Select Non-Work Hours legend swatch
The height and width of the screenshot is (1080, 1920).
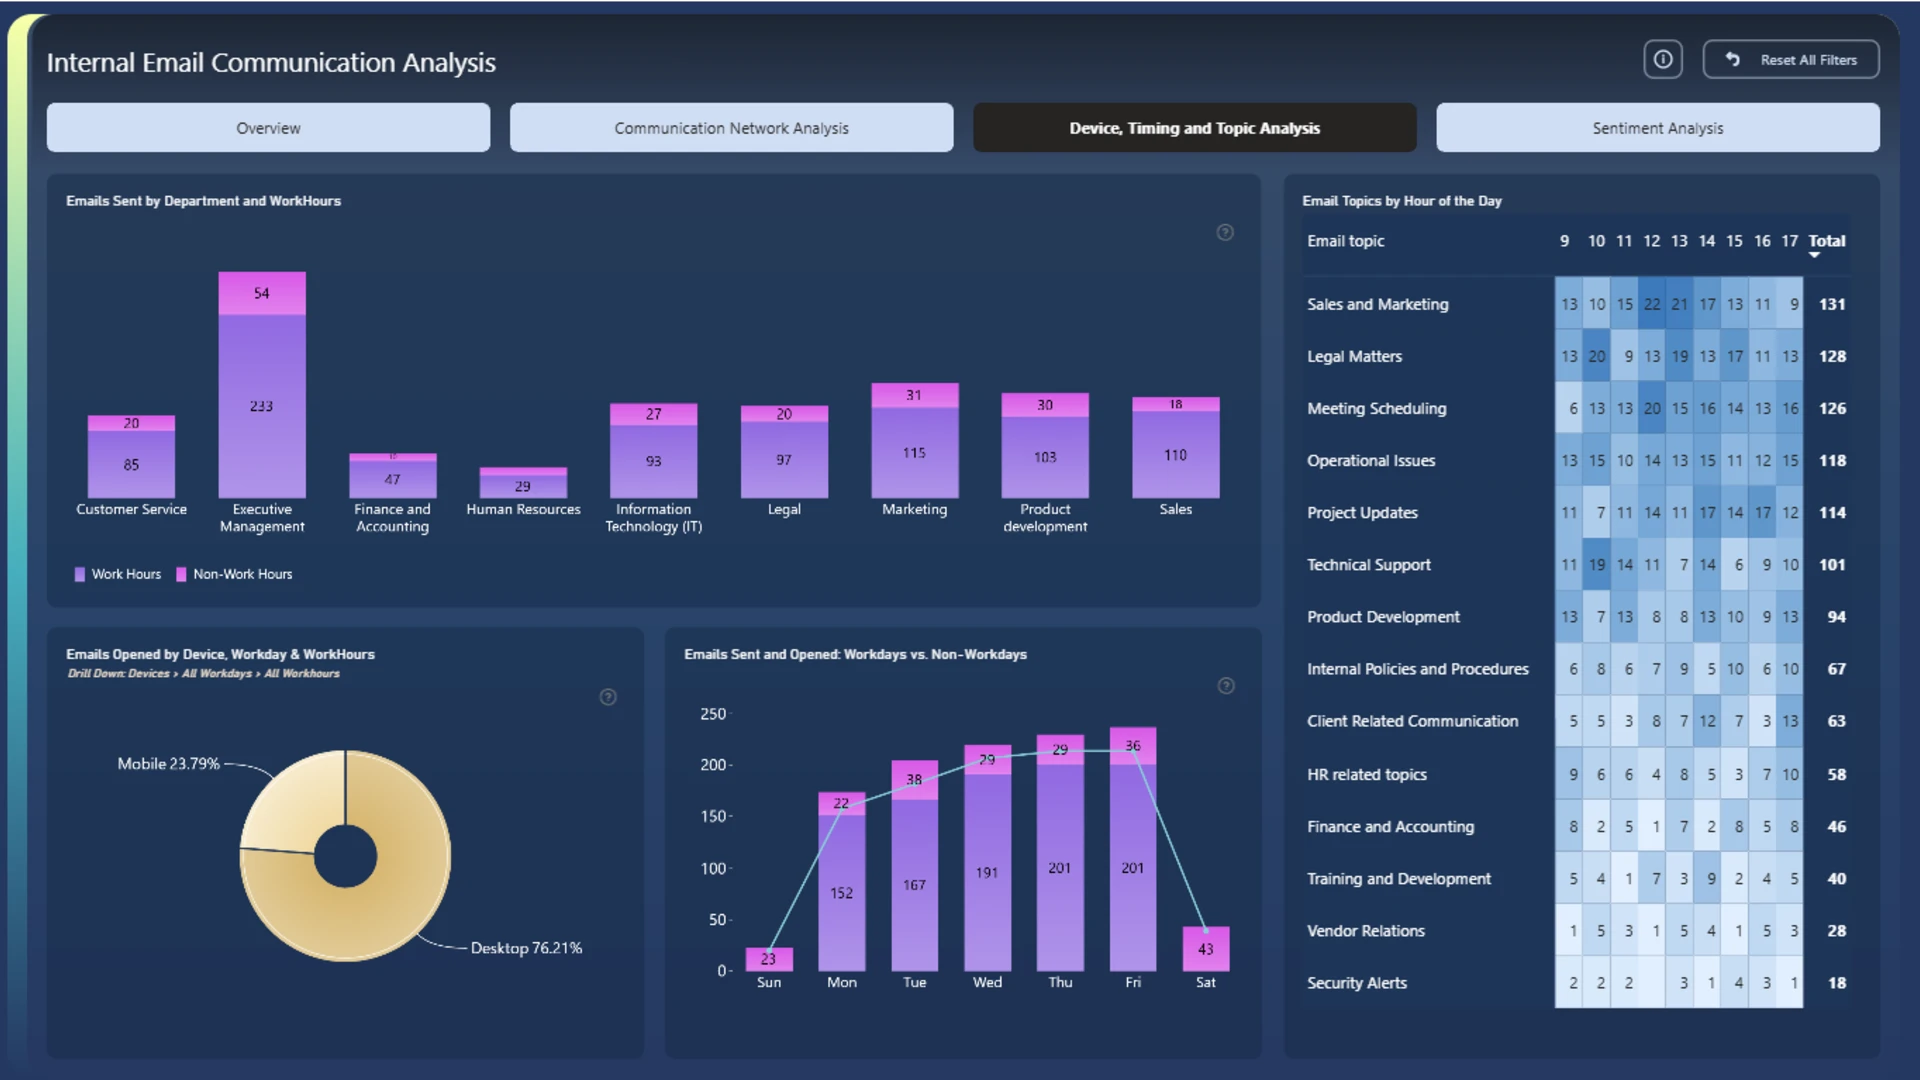click(181, 575)
